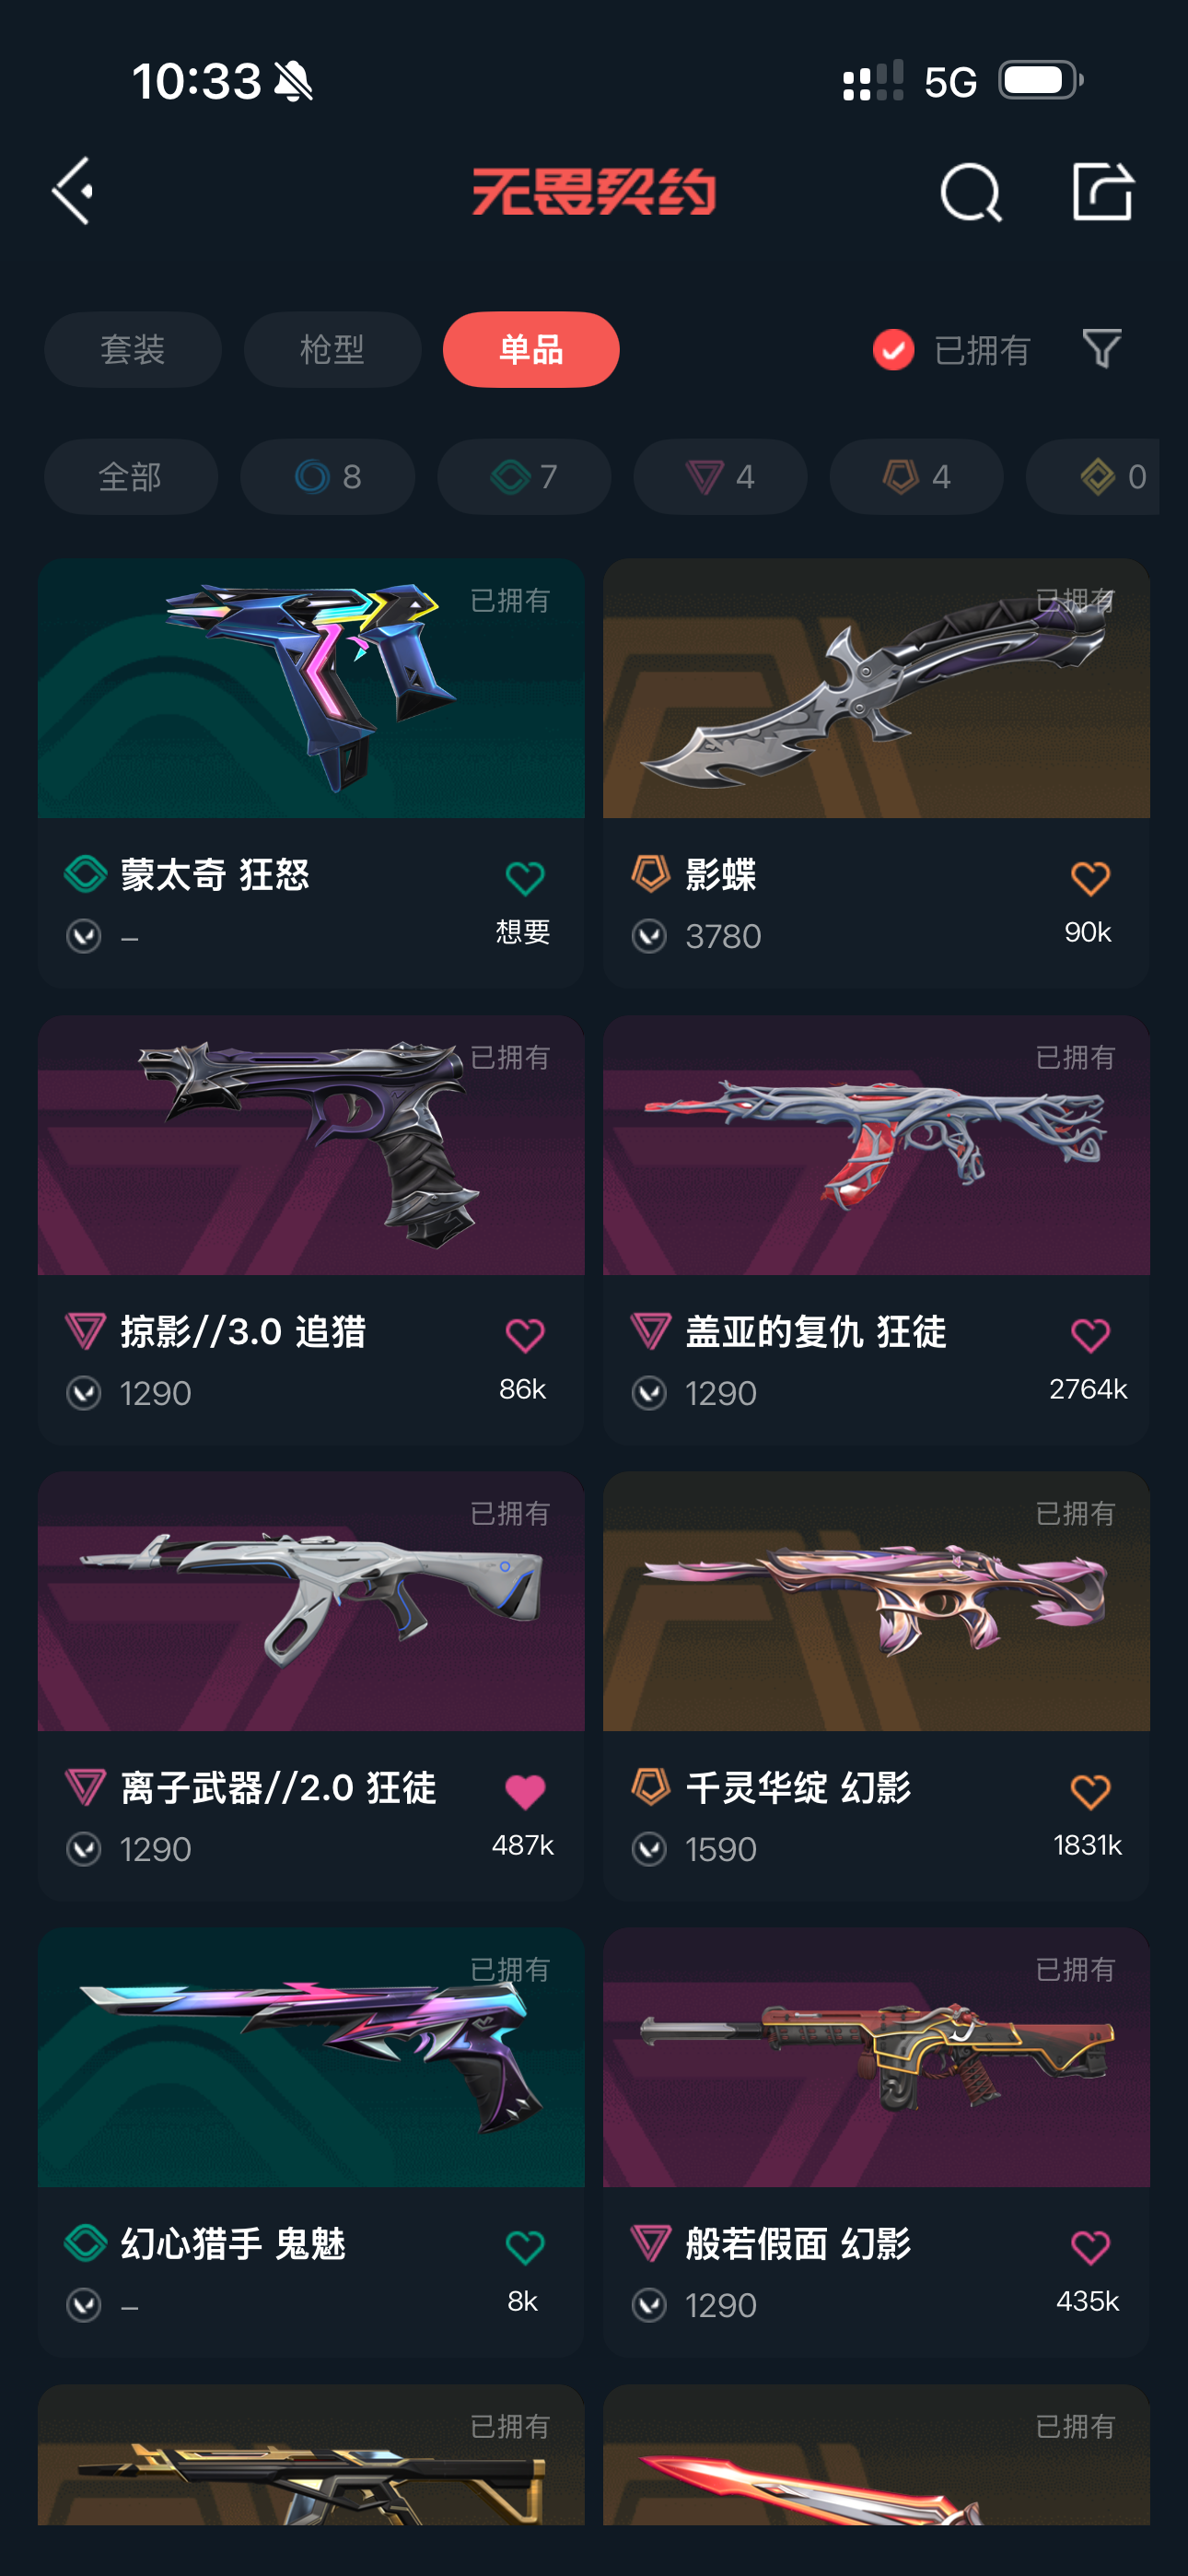The width and height of the screenshot is (1188, 2576).
Task: Switch to the 套装 tab
Action: 132,350
